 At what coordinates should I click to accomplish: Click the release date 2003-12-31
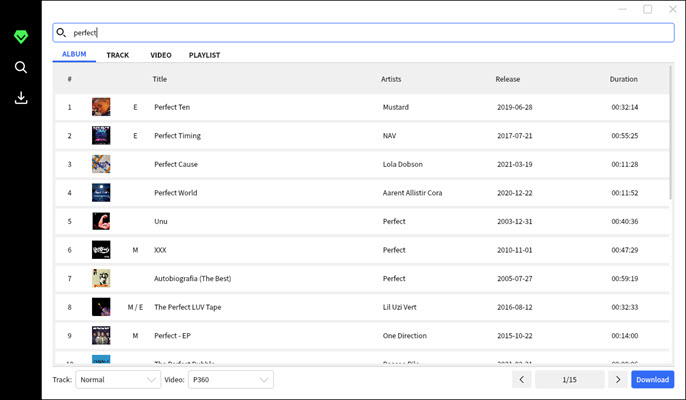[514, 221]
